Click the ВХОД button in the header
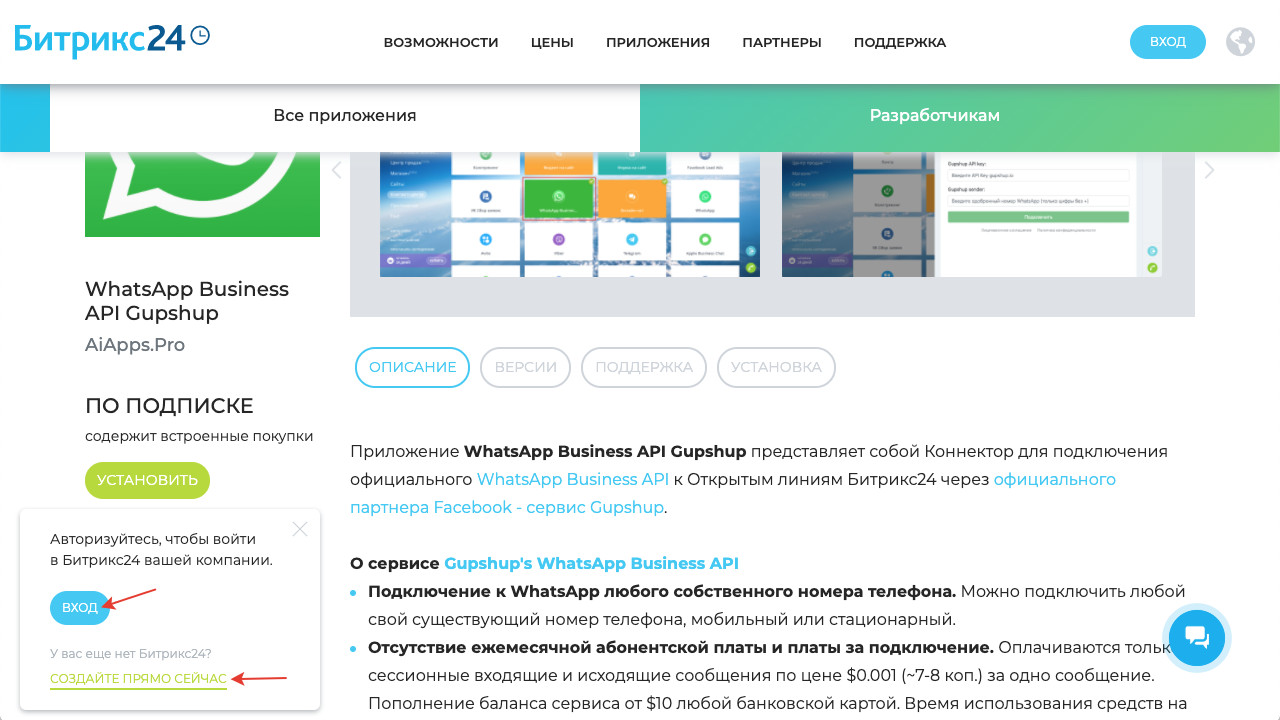 [x=1168, y=42]
